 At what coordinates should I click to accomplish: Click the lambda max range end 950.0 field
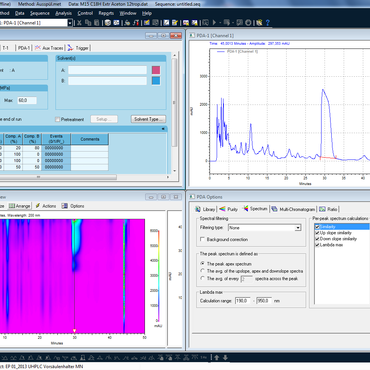tap(264, 301)
